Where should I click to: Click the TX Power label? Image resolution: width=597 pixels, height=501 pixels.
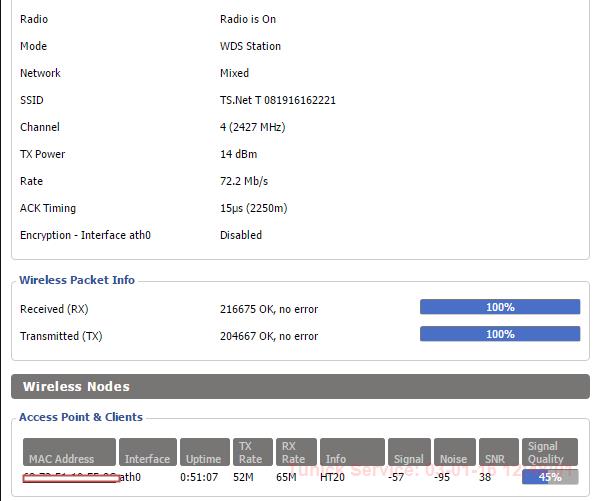(42, 154)
